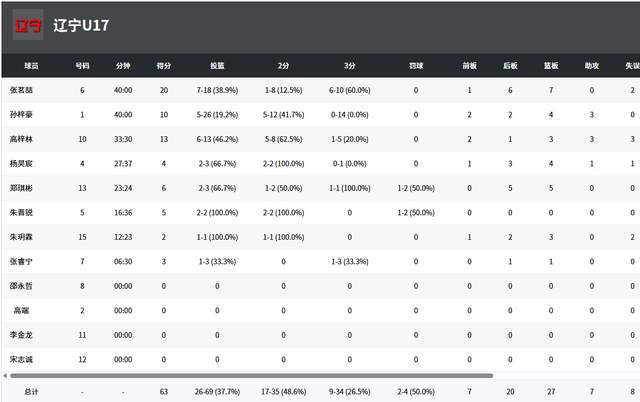Click the 总计 totals row label
640x402 pixels.
click(x=32, y=392)
